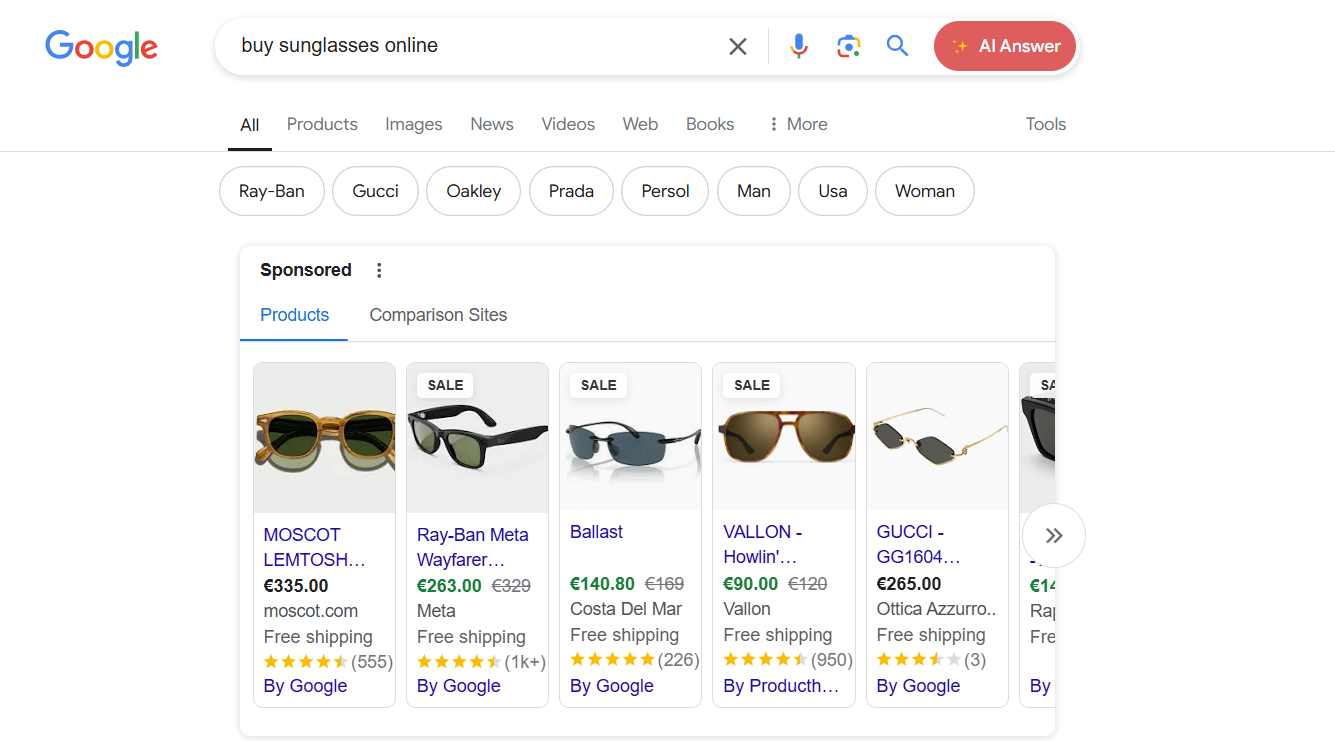
Task: Click the (1k+) star rating
Action: 481,662
